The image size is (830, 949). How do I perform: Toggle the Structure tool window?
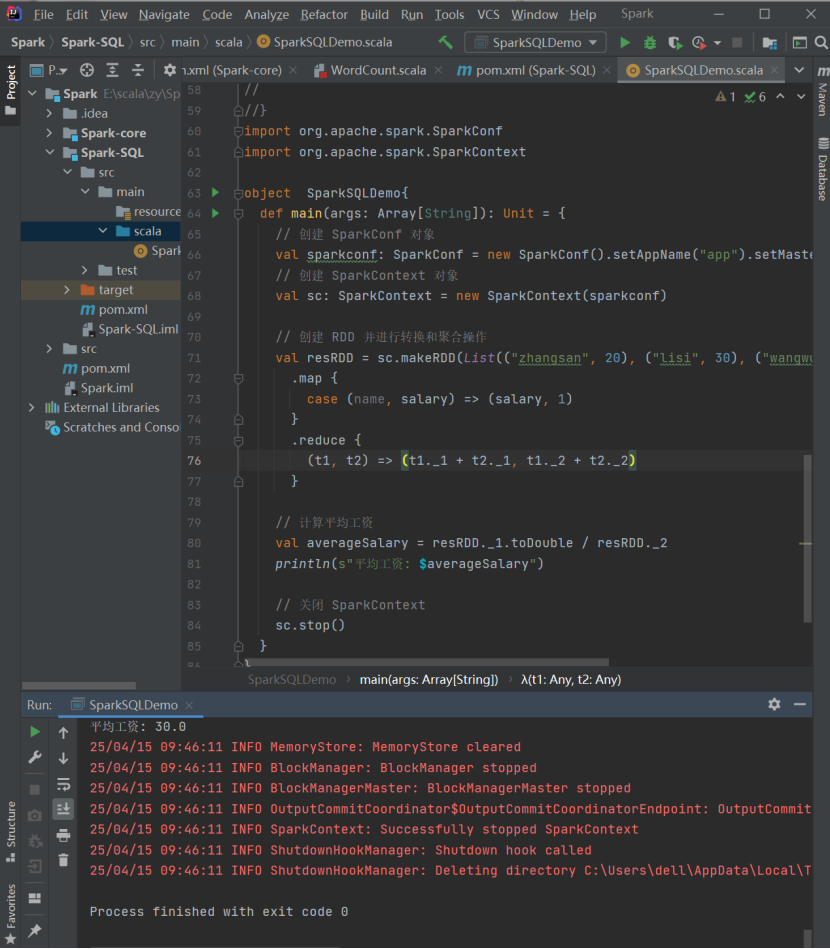[10, 832]
